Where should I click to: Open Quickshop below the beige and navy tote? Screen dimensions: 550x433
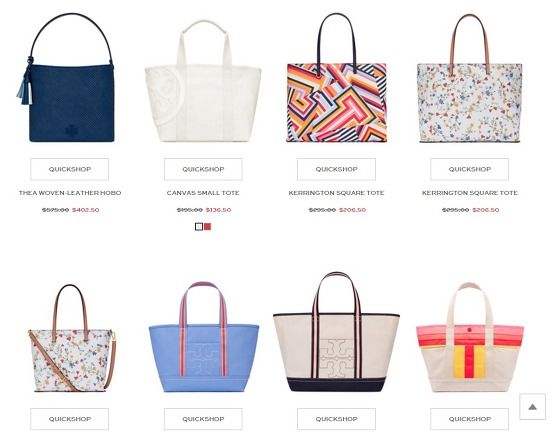click(336, 419)
